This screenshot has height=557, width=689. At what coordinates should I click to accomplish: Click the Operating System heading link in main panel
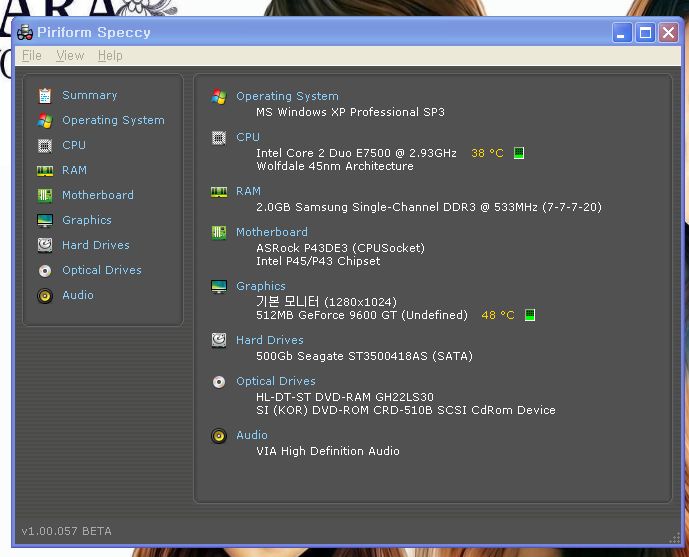pyautogui.click(x=287, y=96)
